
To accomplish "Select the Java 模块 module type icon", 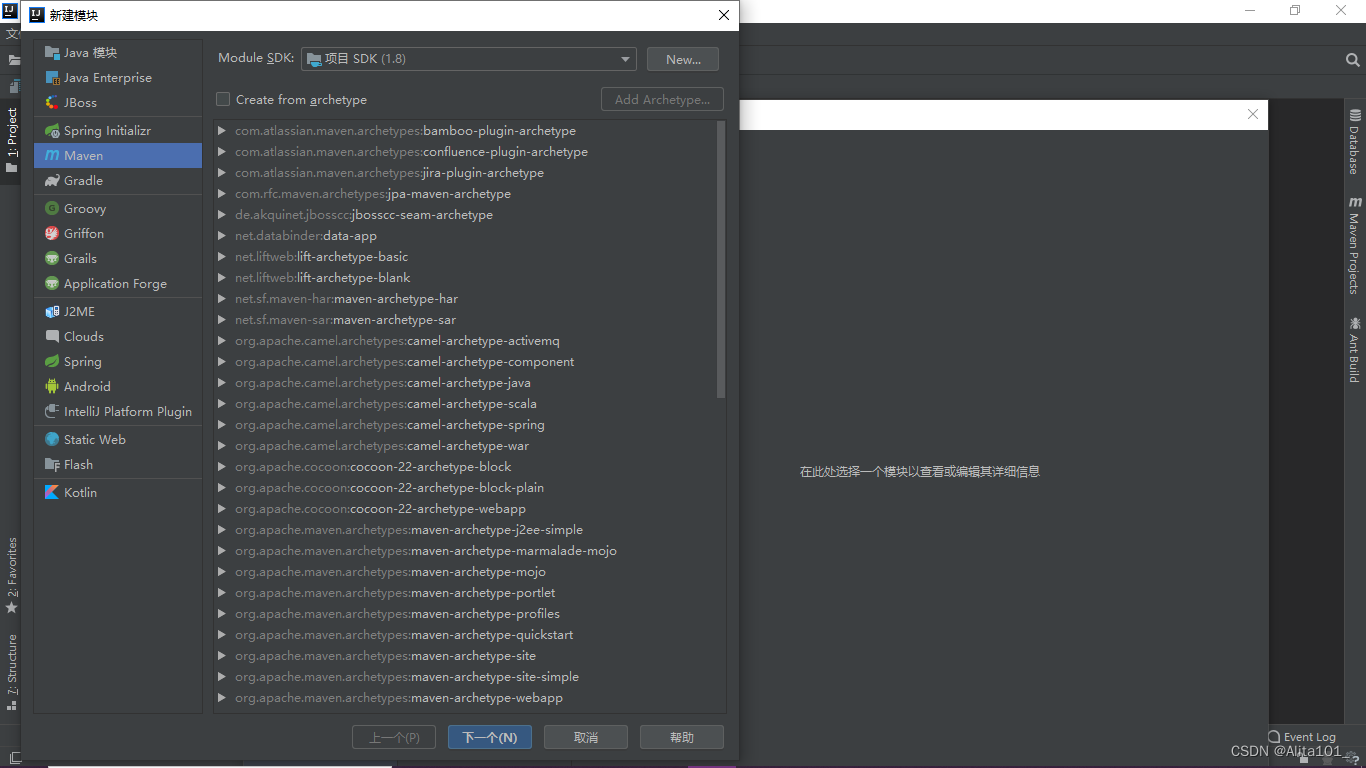I will pyautogui.click(x=52, y=53).
